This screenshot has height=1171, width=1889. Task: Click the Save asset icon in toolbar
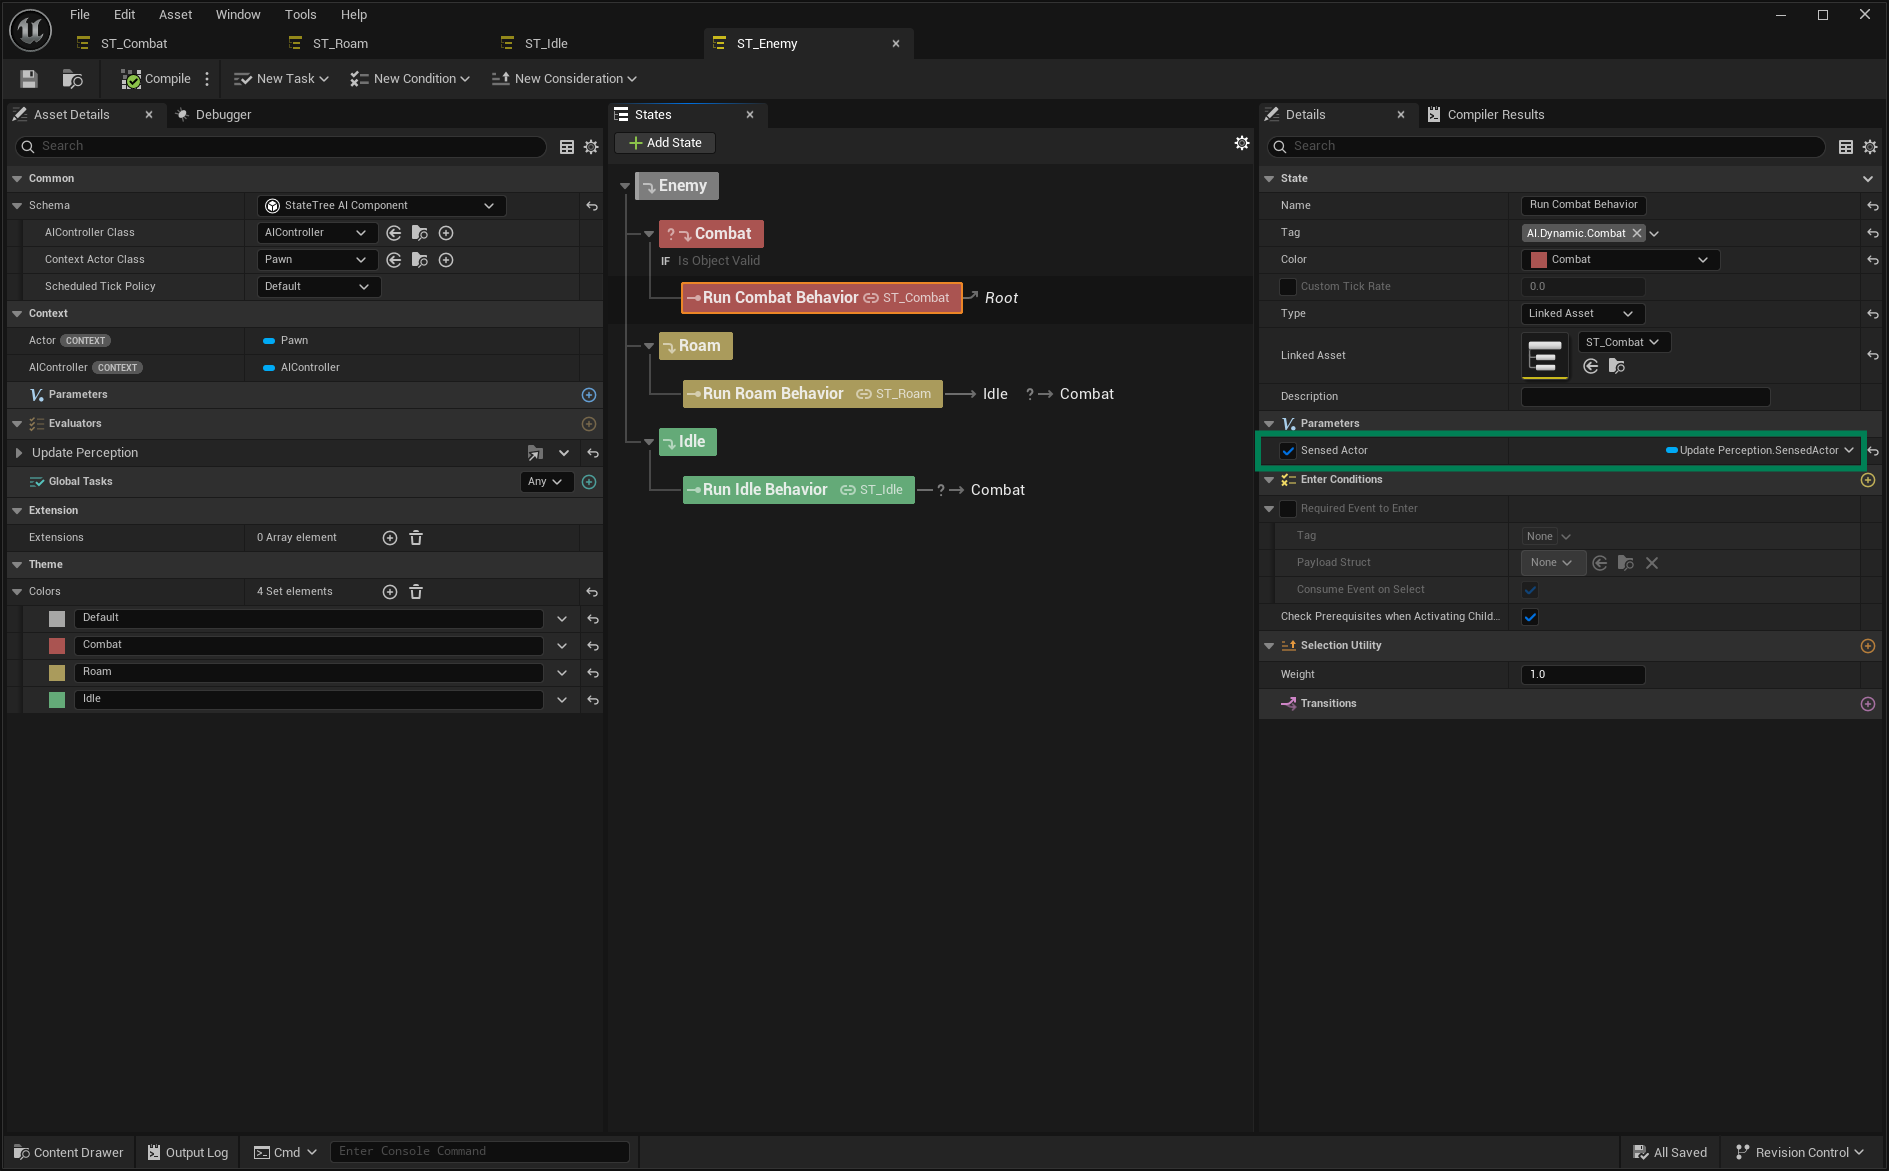[x=29, y=79]
